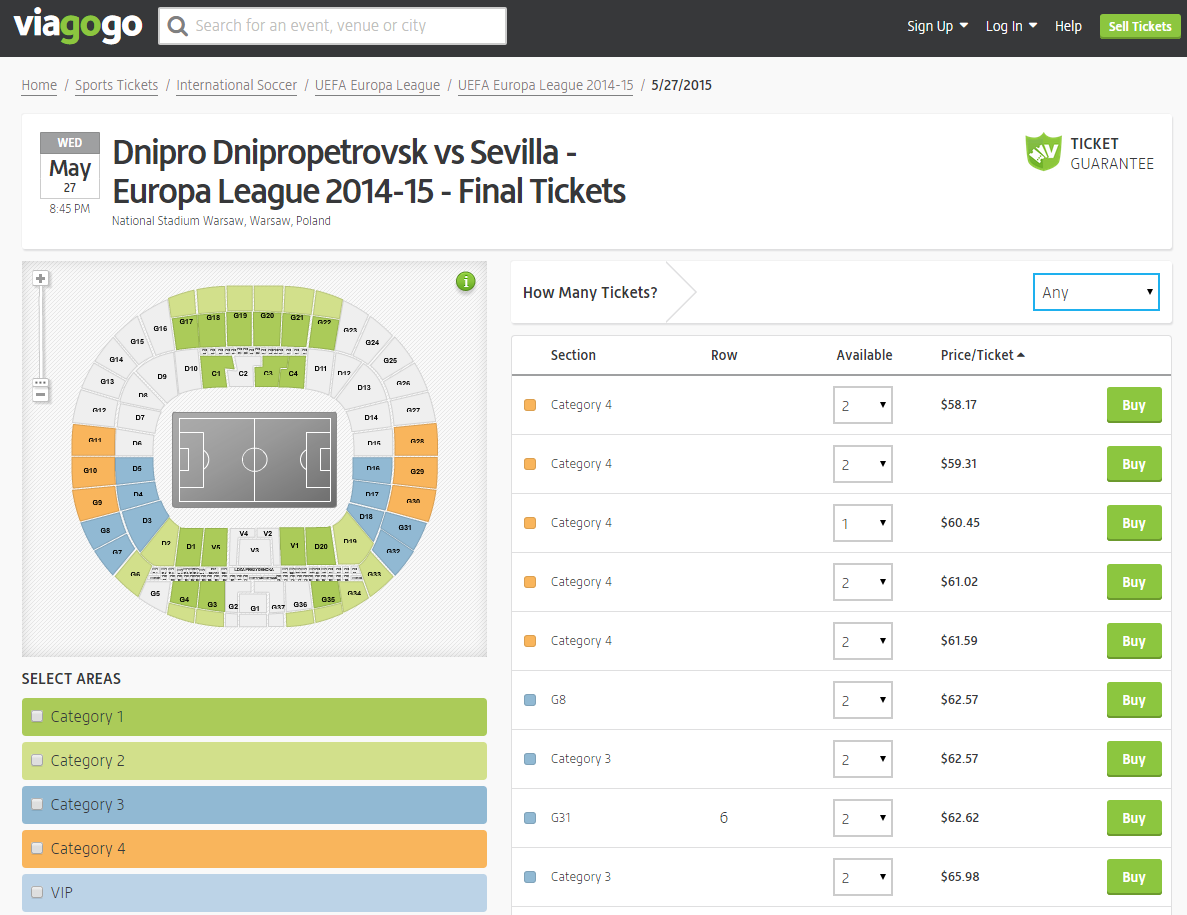Zoom out on the stadium map

41,395
